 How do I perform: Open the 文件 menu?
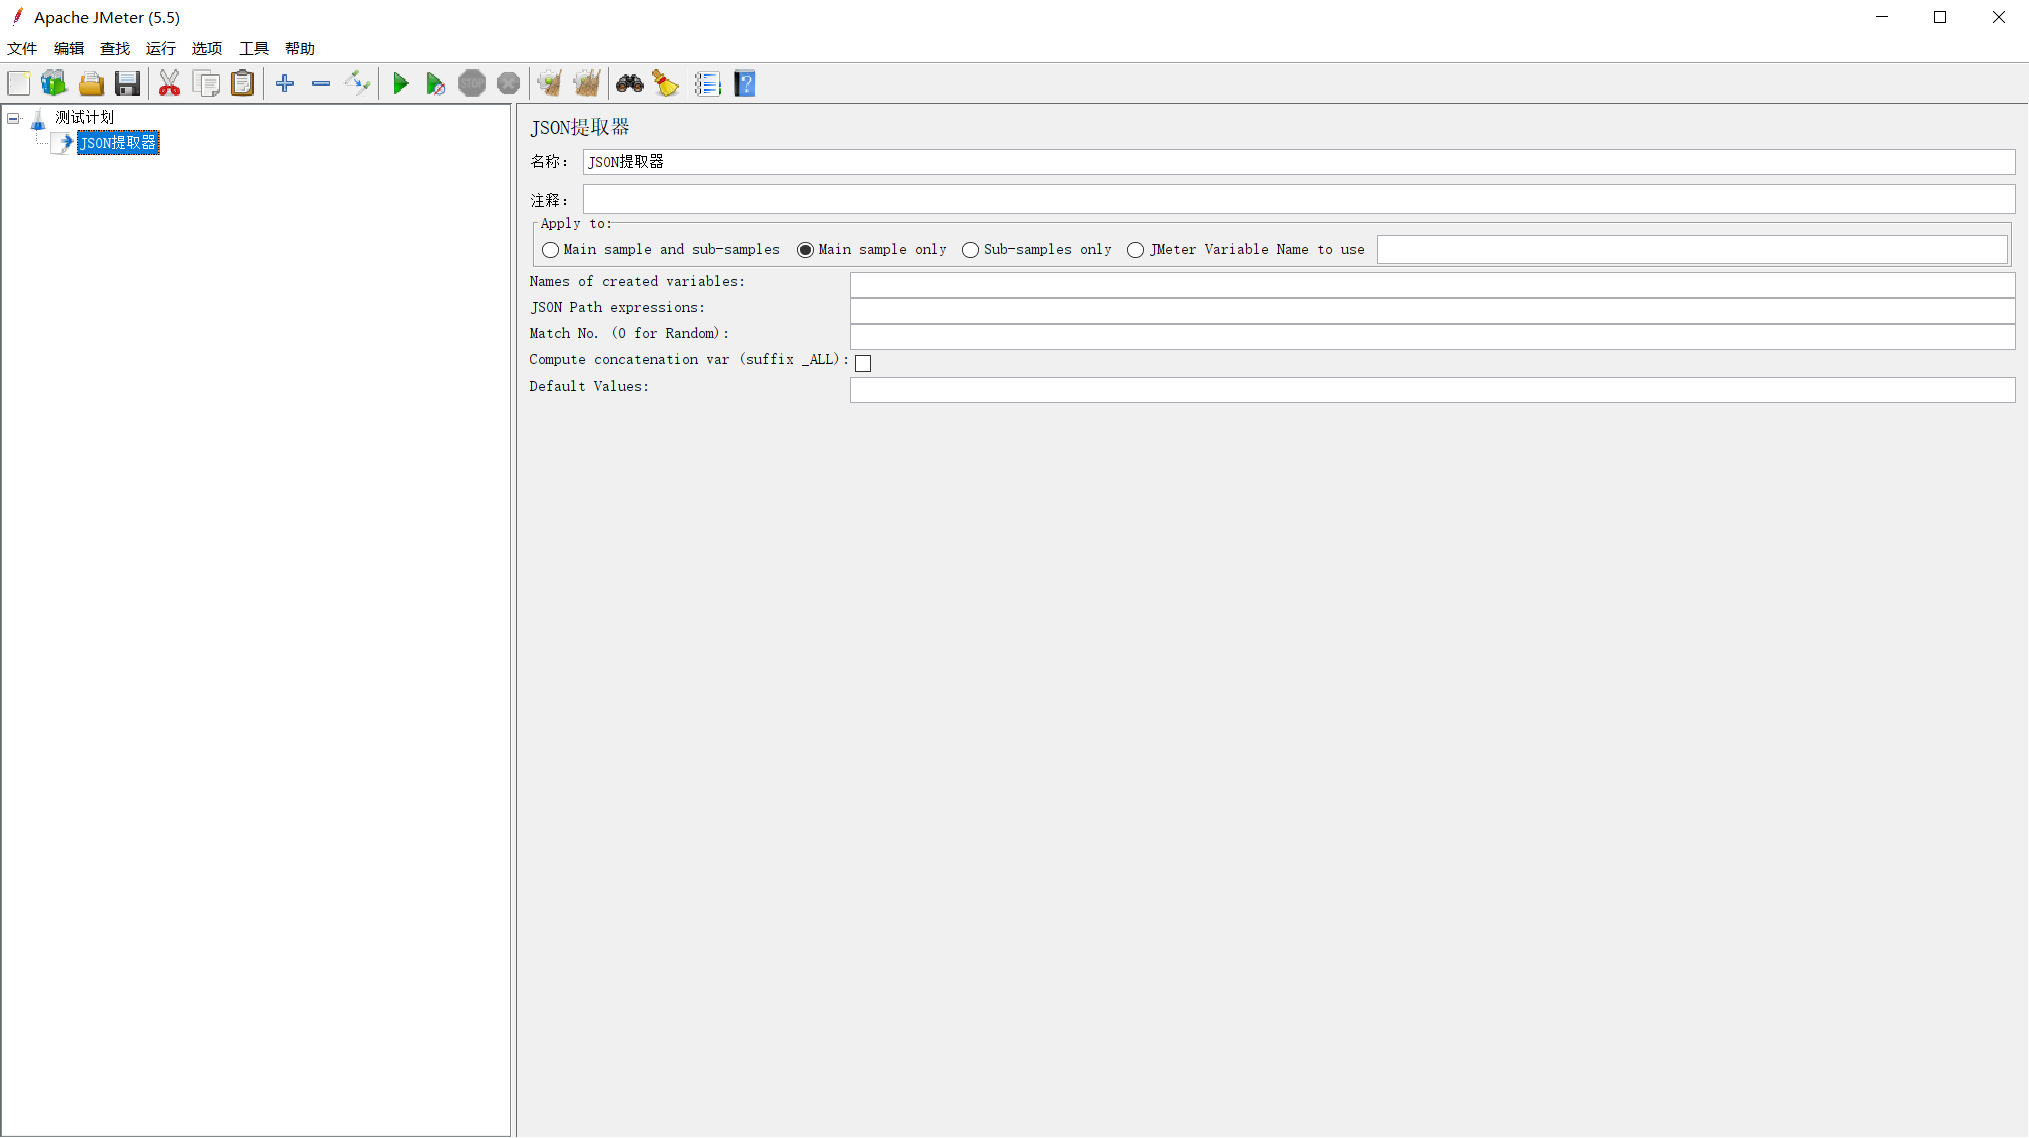(x=22, y=48)
